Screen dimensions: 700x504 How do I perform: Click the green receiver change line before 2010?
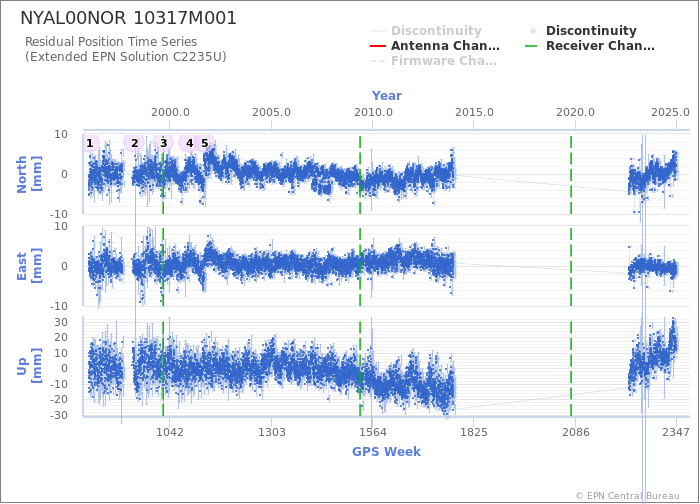tap(360, 277)
